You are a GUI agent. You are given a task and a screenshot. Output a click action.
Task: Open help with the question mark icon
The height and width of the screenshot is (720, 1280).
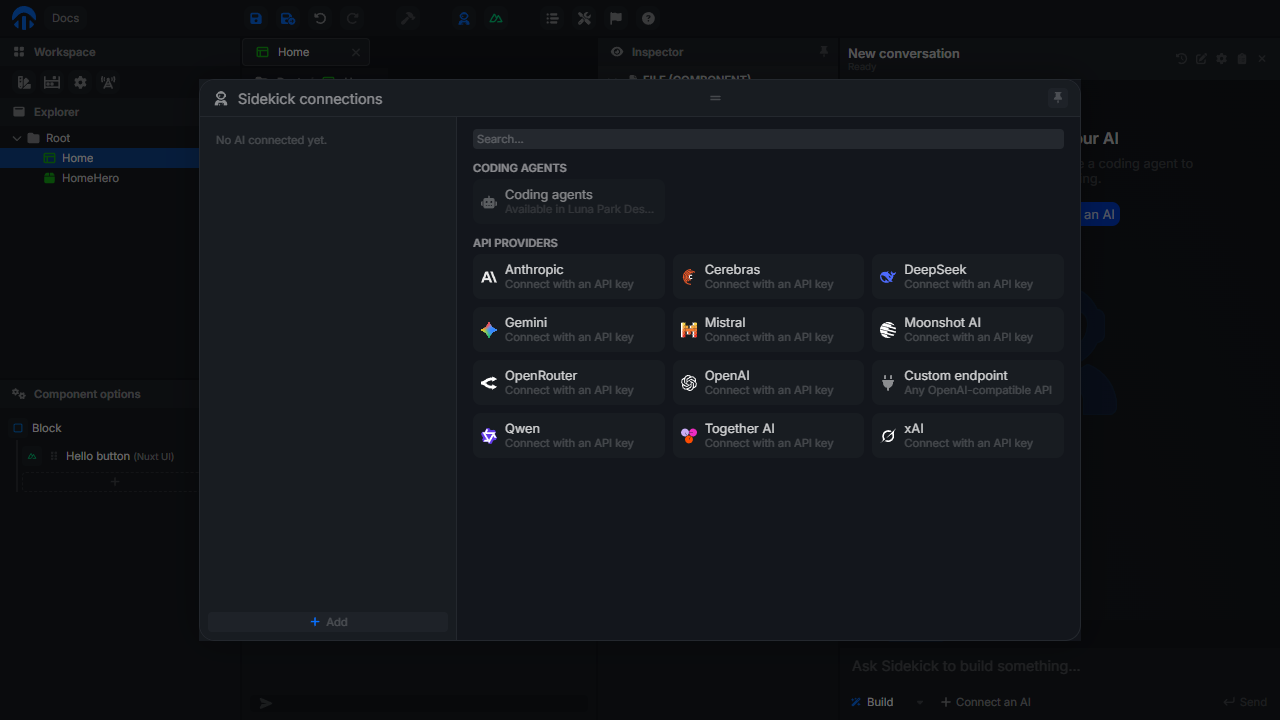(648, 18)
